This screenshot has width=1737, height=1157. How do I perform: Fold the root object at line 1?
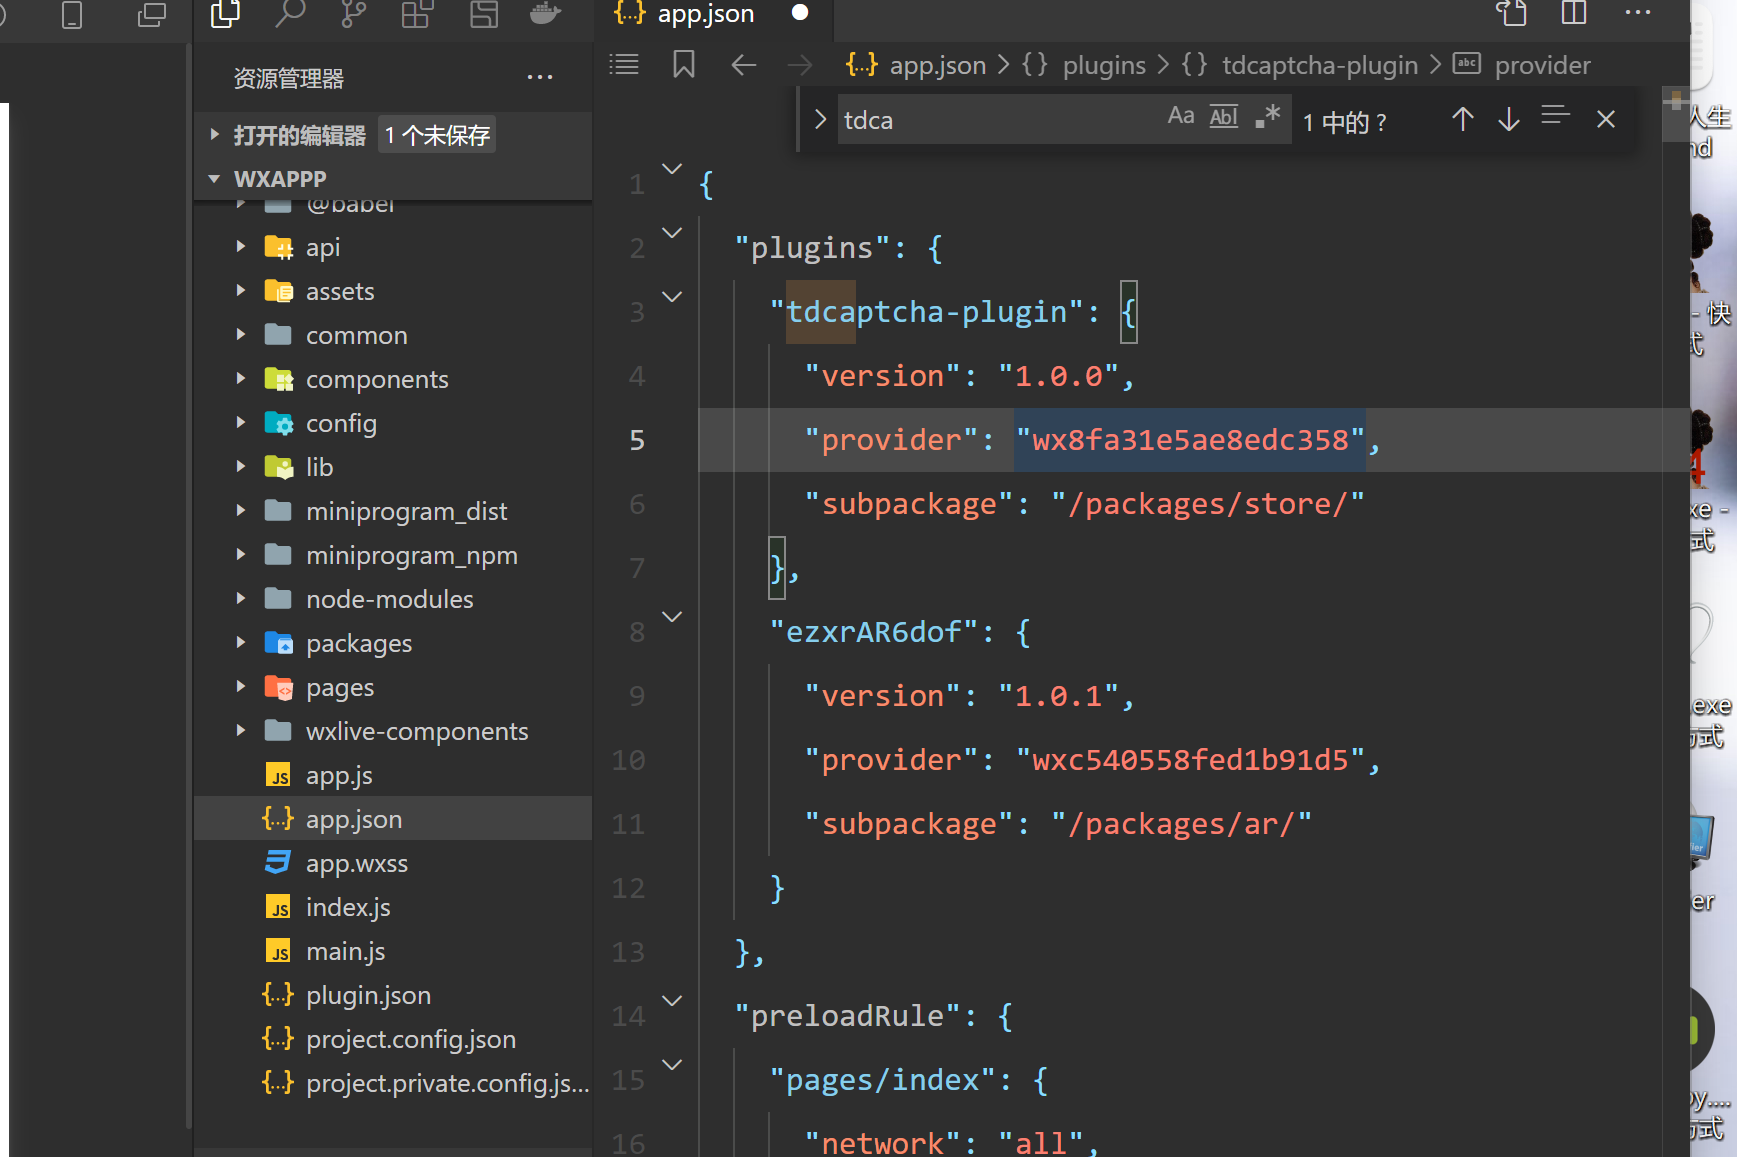point(672,168)
